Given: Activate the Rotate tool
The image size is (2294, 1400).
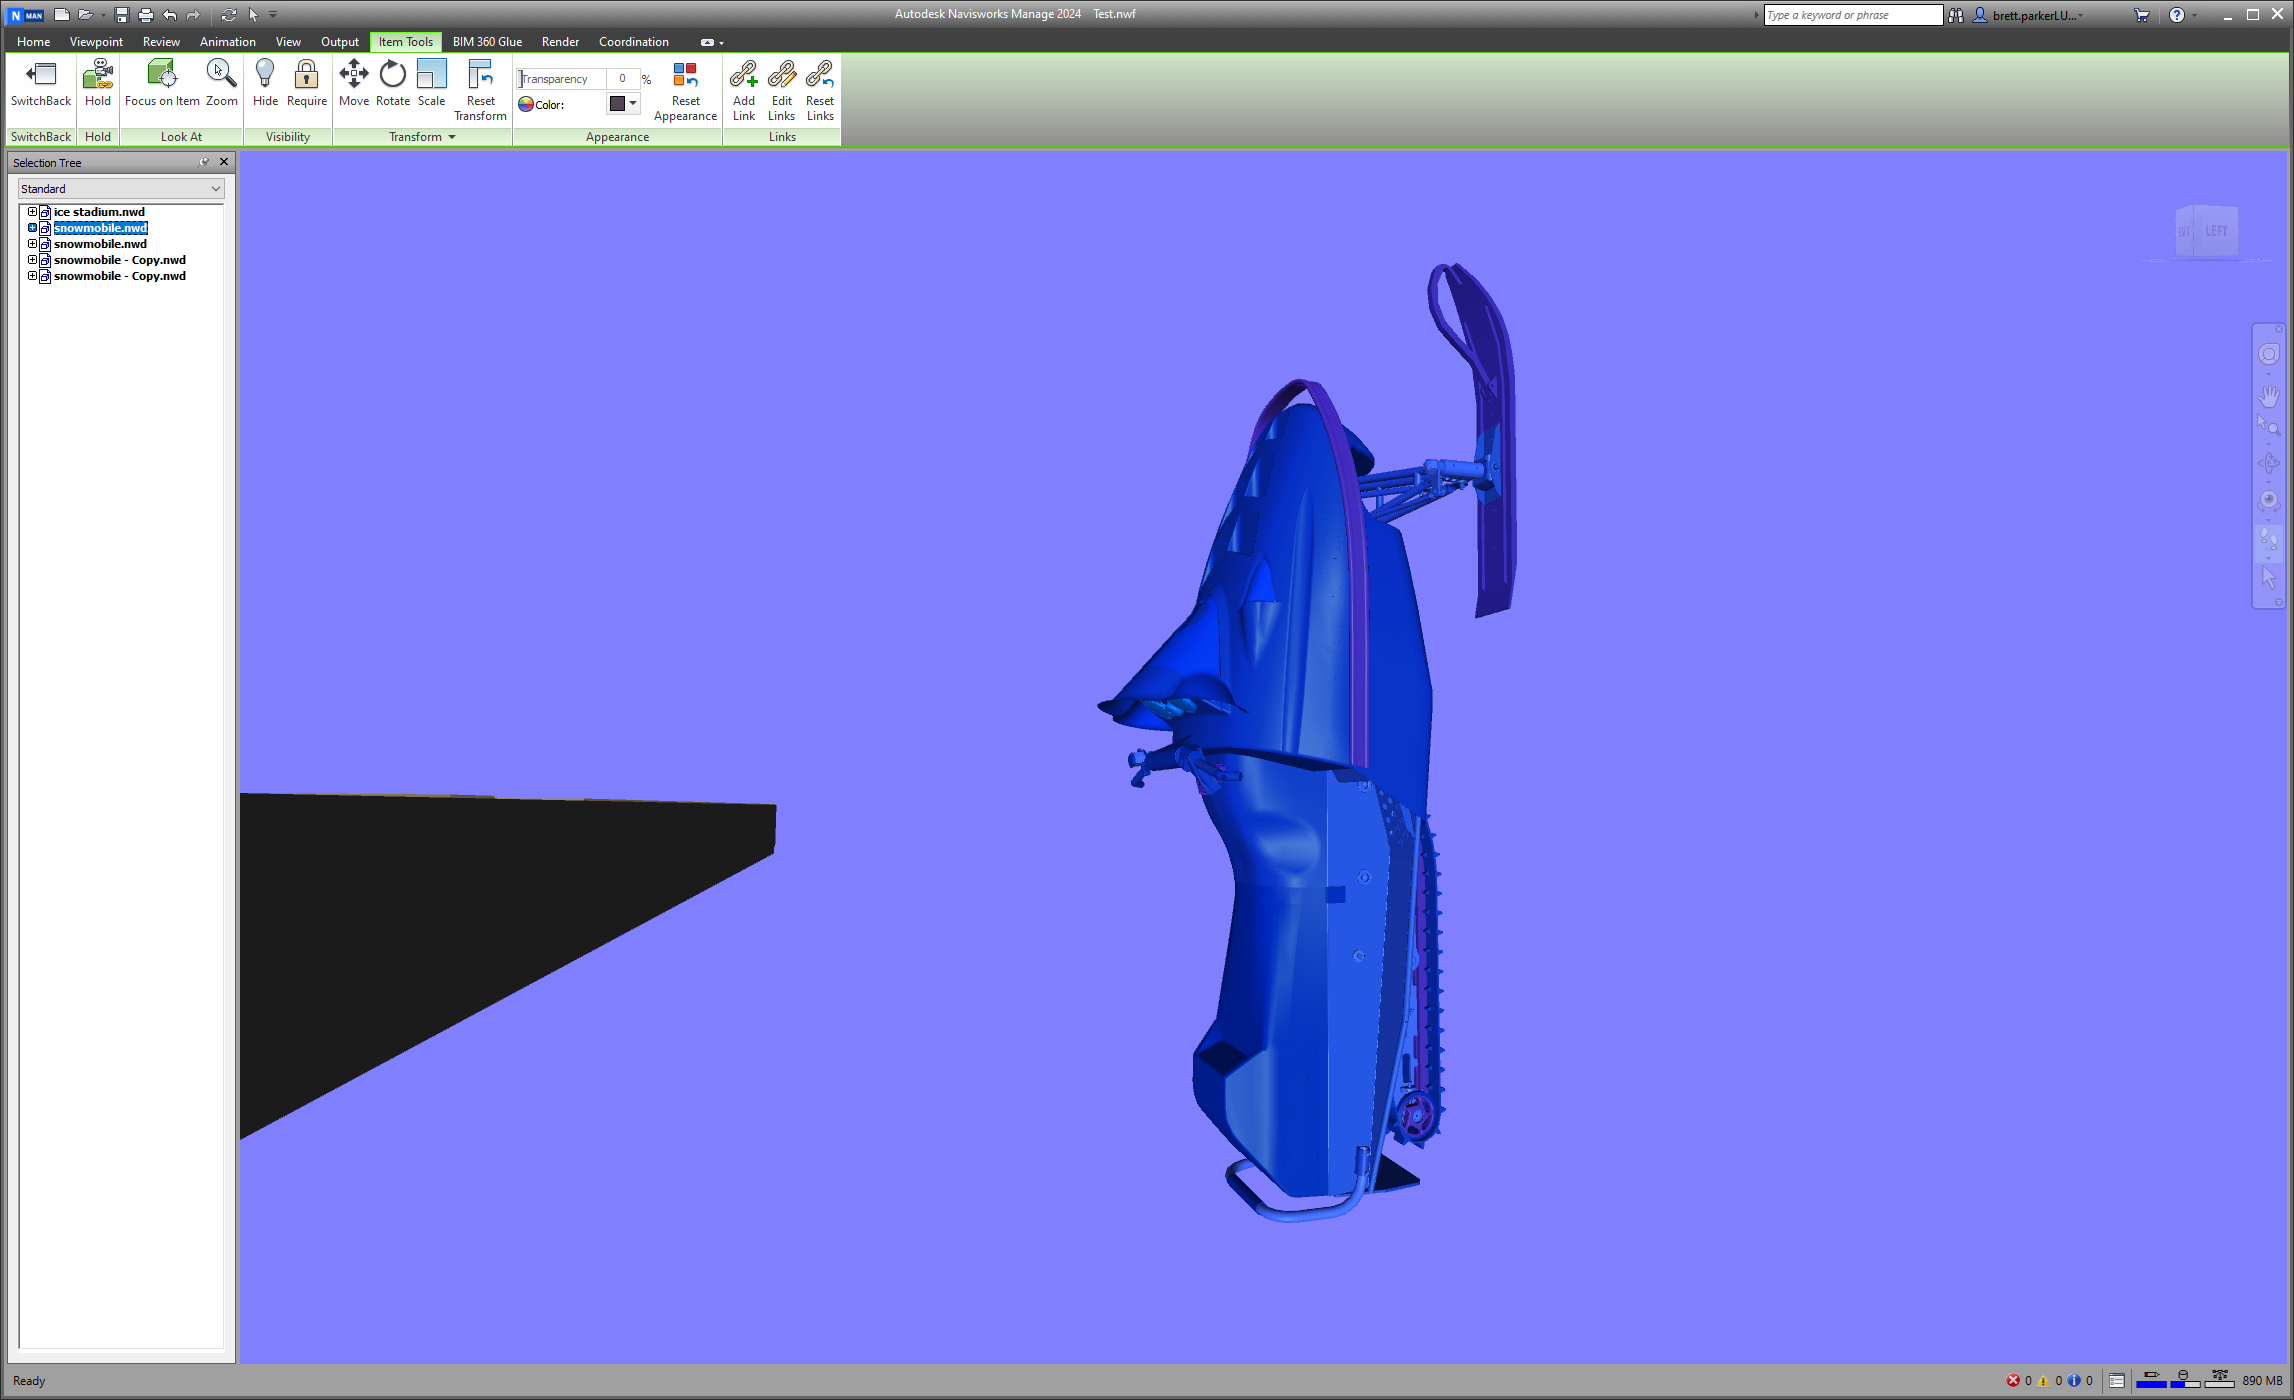Looking at the screenshot, I should point(392,85).
